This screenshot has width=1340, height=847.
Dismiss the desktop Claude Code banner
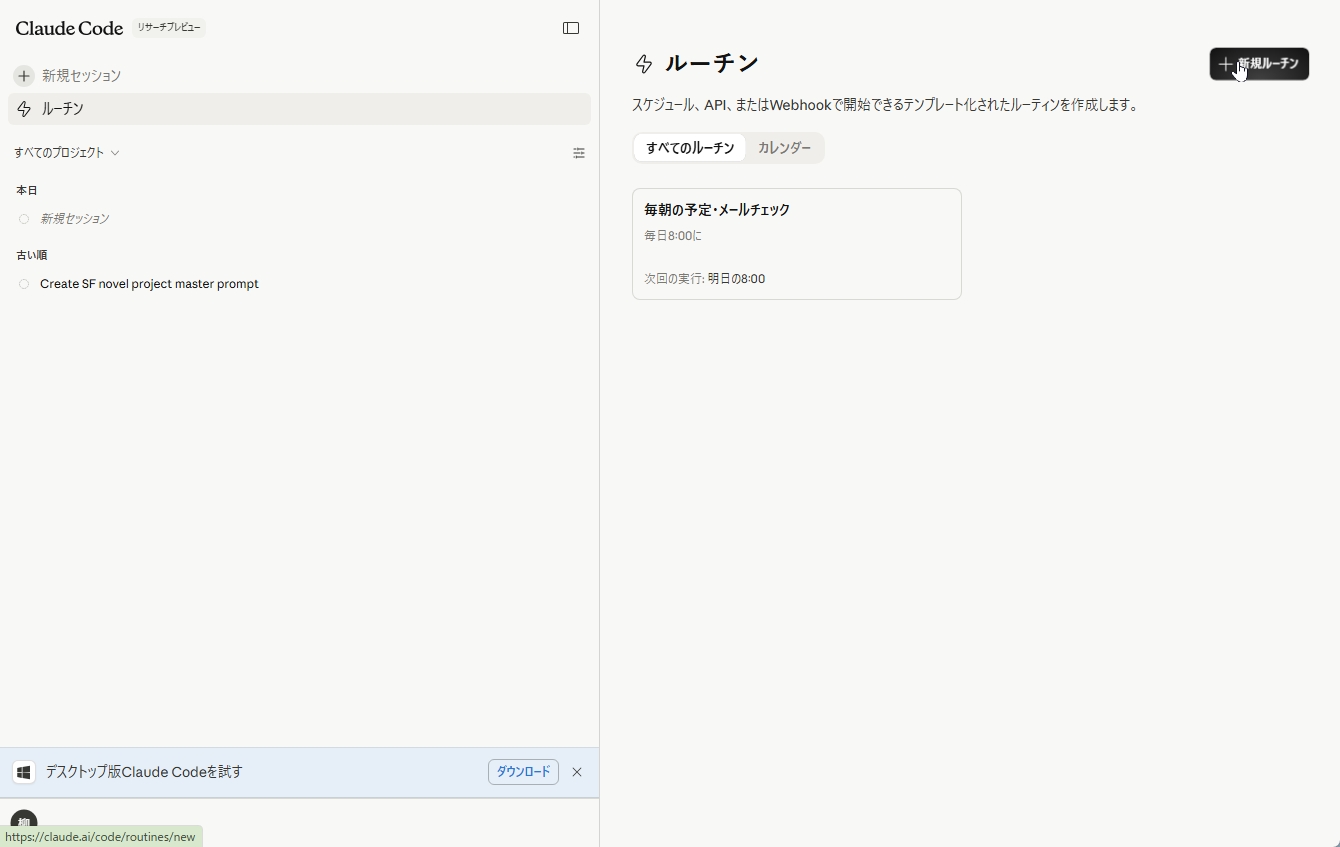pyautogui.click(x=576, y=772)
